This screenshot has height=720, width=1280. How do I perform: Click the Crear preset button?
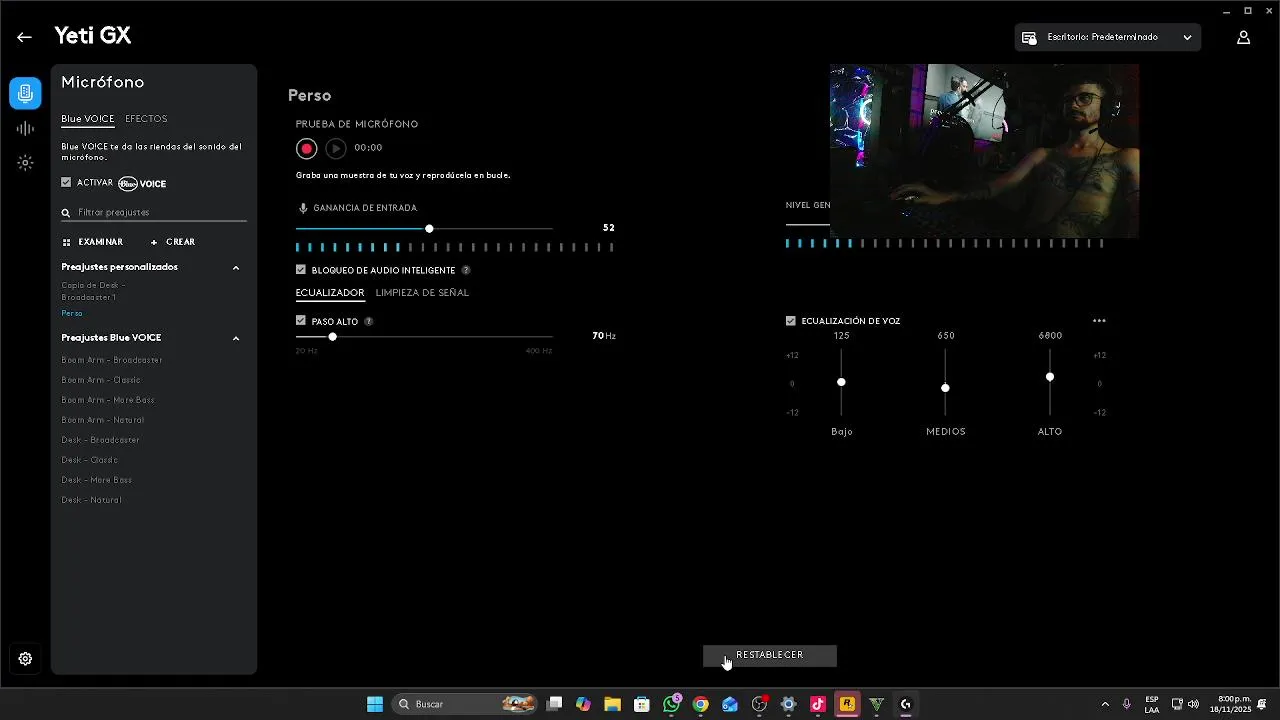(x=173, y=242)
